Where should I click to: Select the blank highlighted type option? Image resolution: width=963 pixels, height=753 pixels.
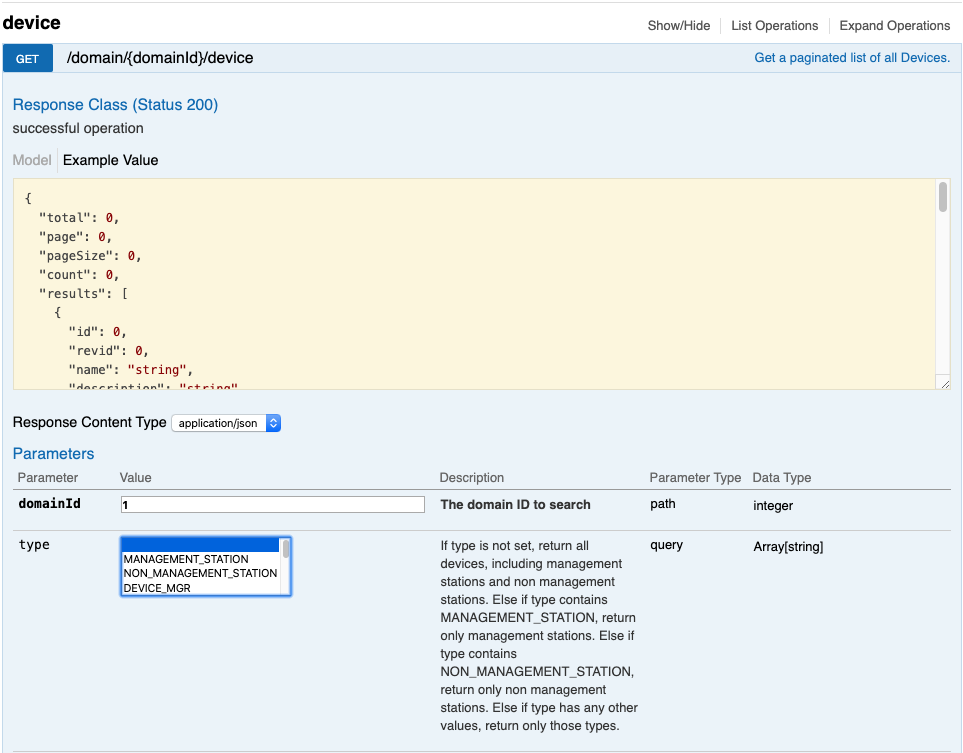200,545
